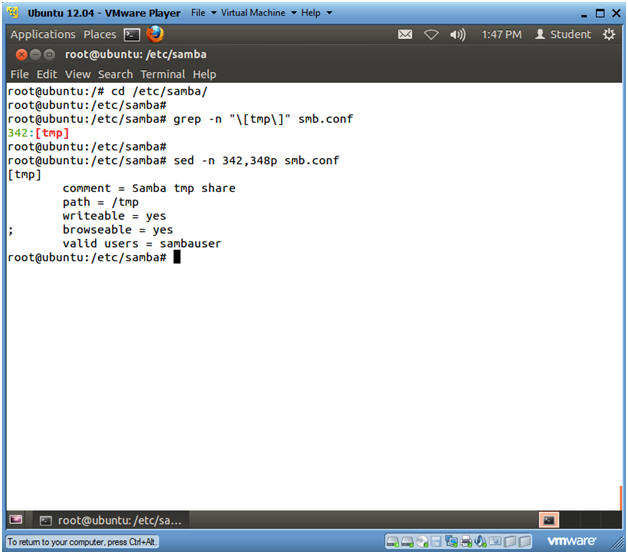Open the system gear session menu
This screenshot has width=628, height=554.
pyautogui.click(x=609, y=34)
